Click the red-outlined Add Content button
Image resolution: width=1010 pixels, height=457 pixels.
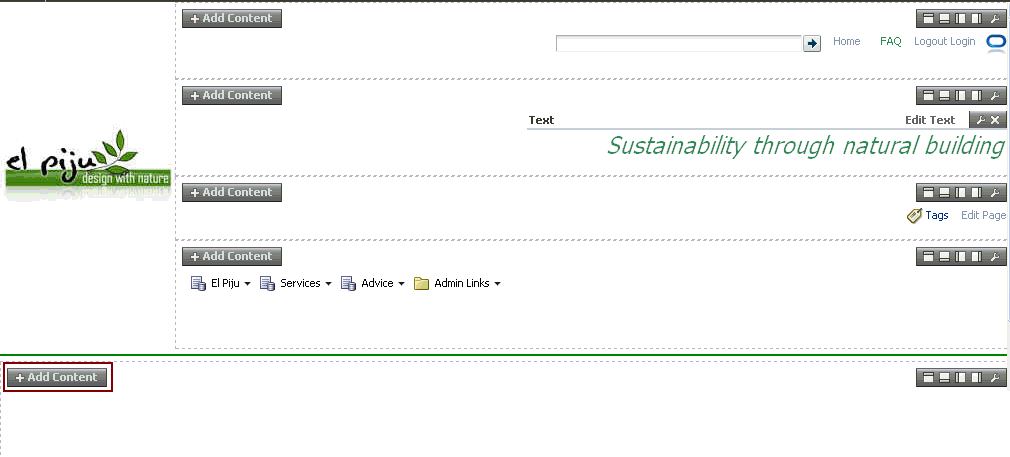pos(57,377)
